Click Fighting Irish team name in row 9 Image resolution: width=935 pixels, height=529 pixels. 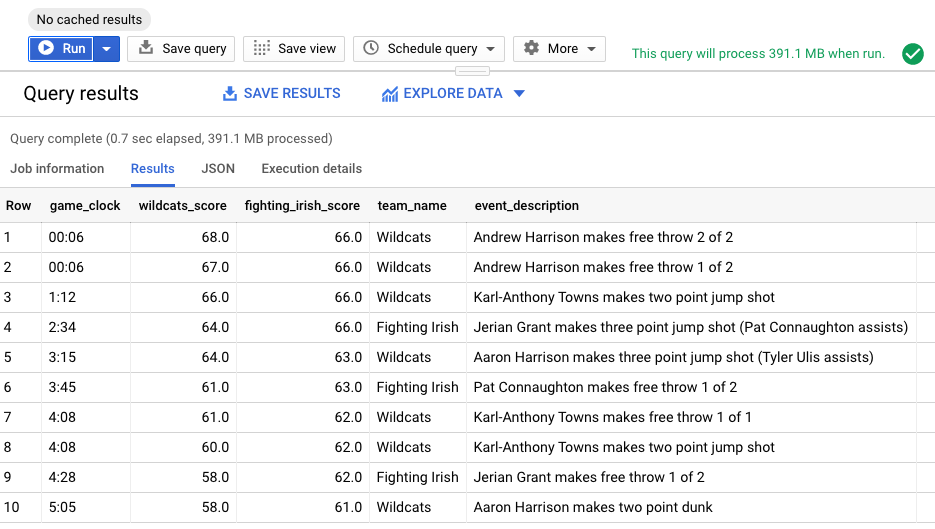click(417, 477)
